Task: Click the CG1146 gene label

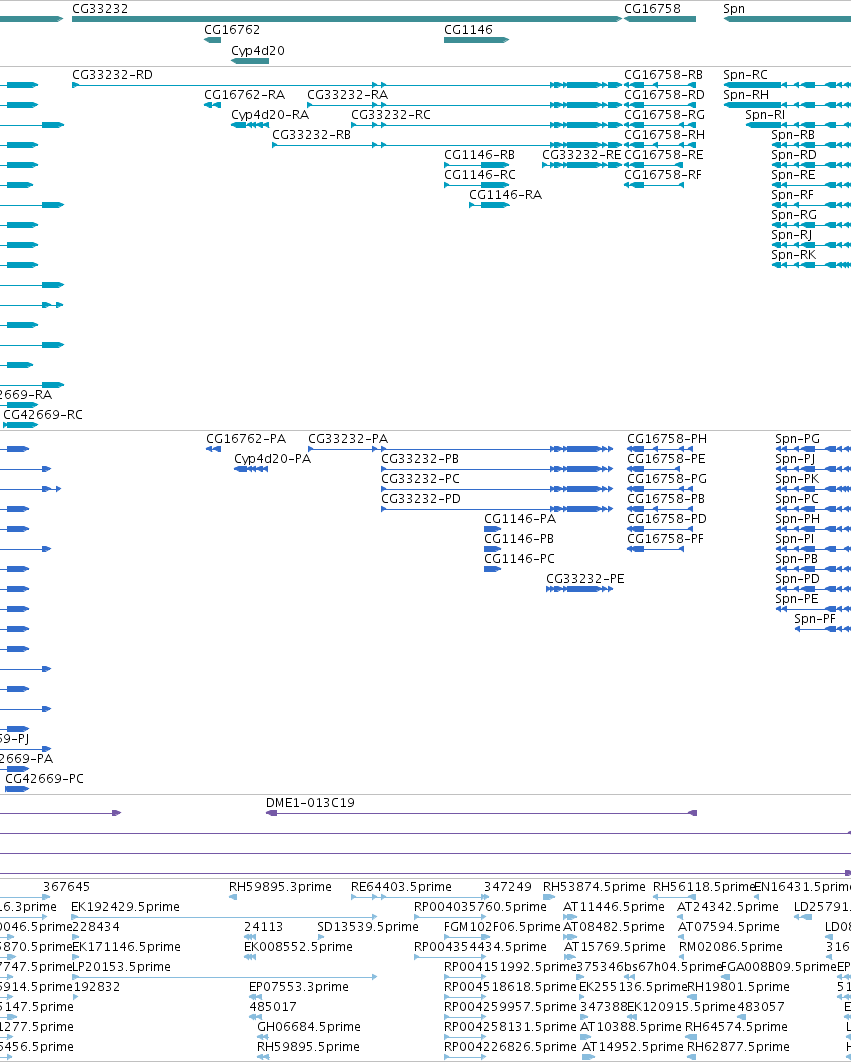Action: click(468, 30)
